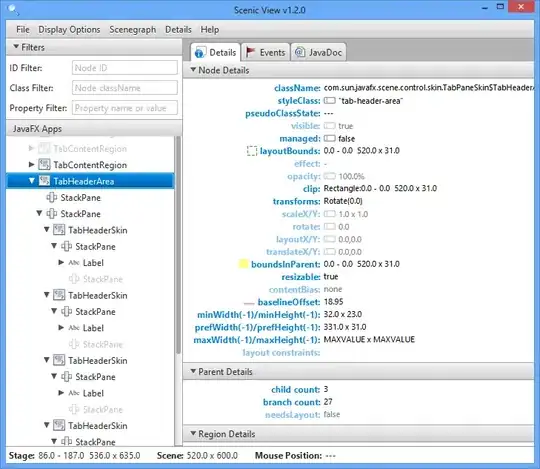The height and width of the screenshot is (469, 540).
Task: Click the JavaDoc tab @ icon
Action: click(x=300, y=52)
